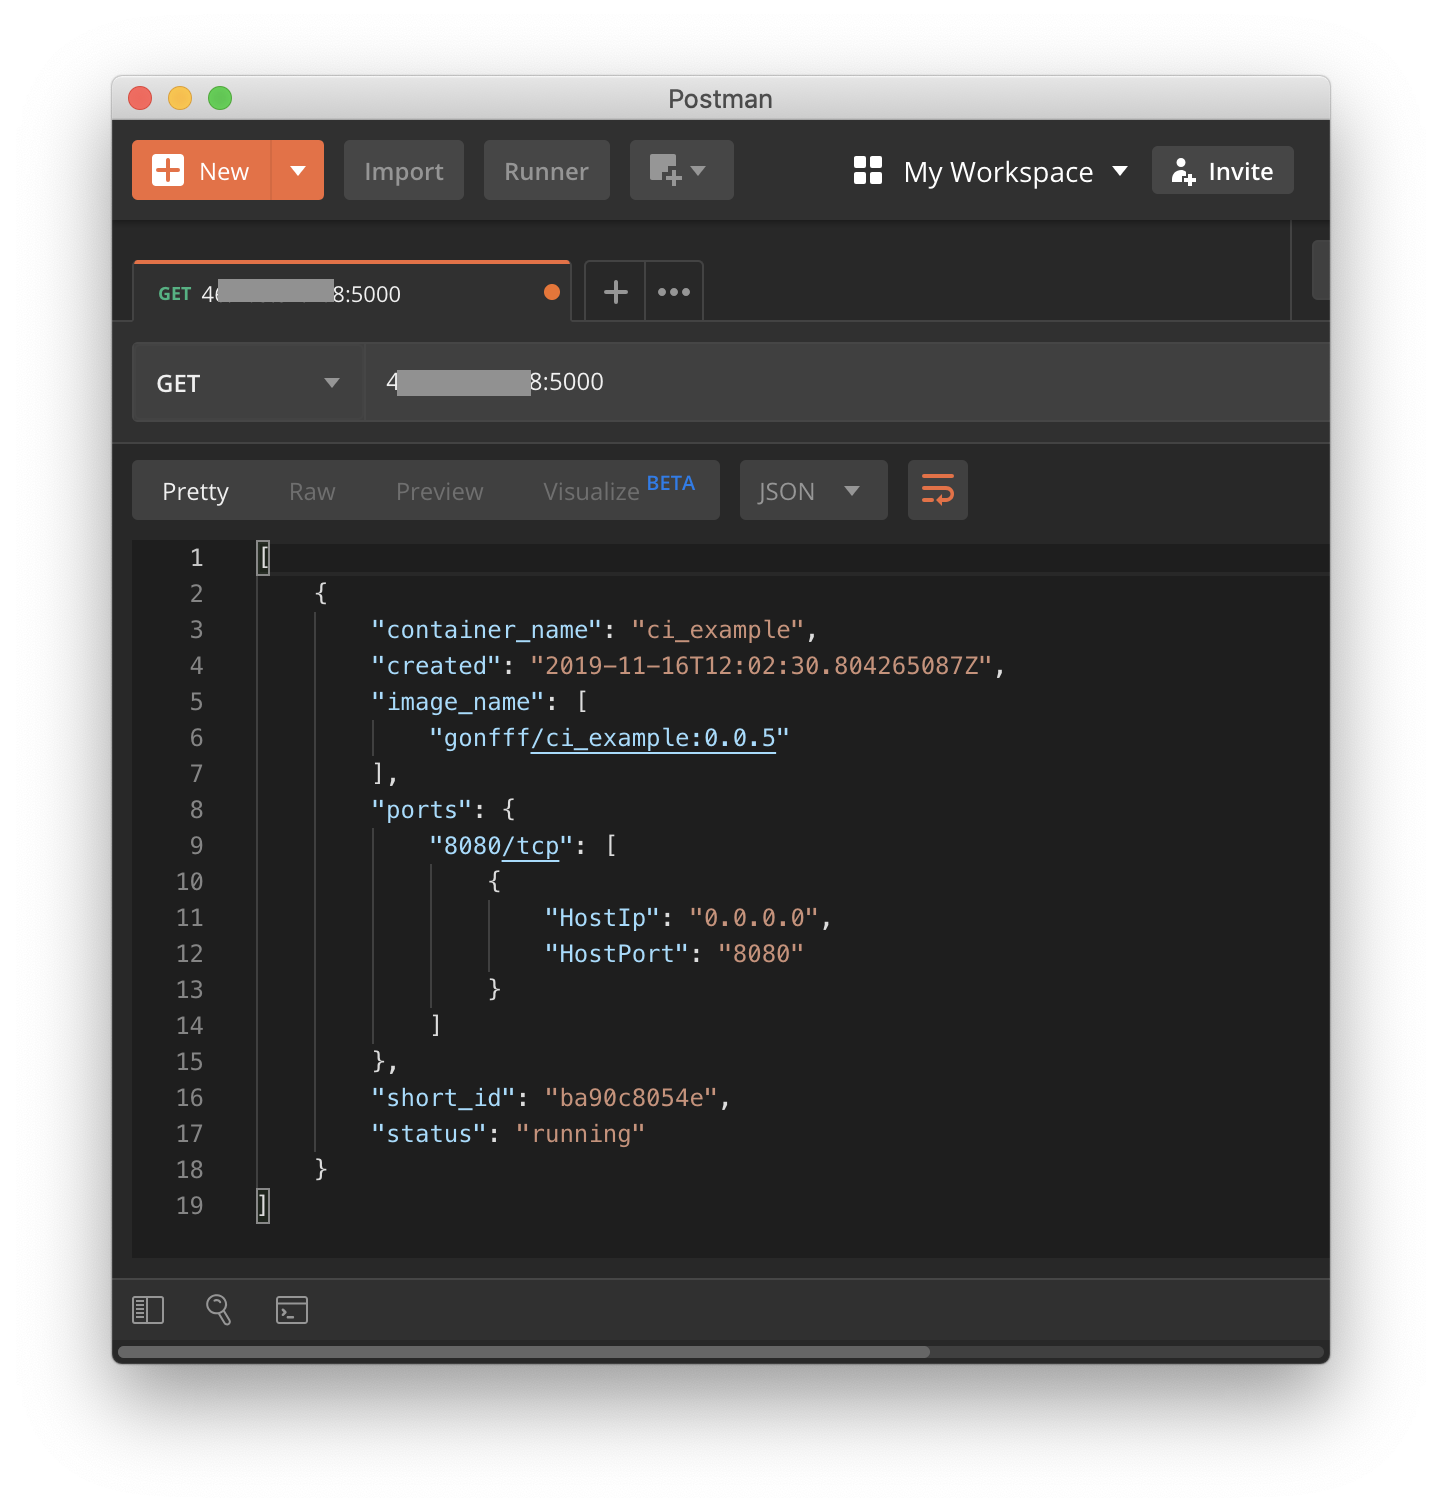Open the Postman console
The height and width of the screenshot is (1512, 1442).
click(291, 1309)
